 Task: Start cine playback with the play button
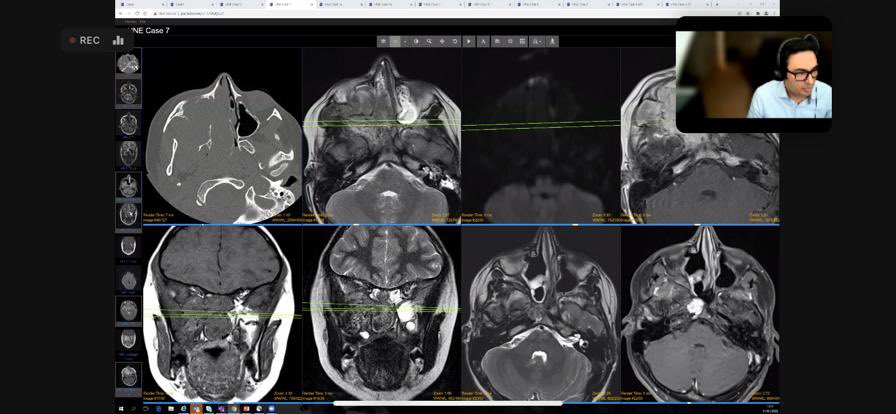coord(469,41)
